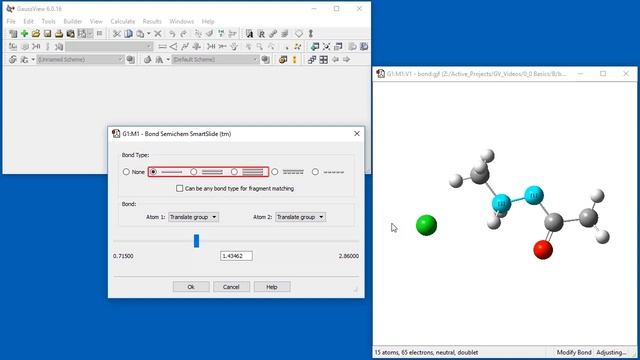Expand the Paste icon's dropdown arrow
640x360 pixels.
(149, 33)
